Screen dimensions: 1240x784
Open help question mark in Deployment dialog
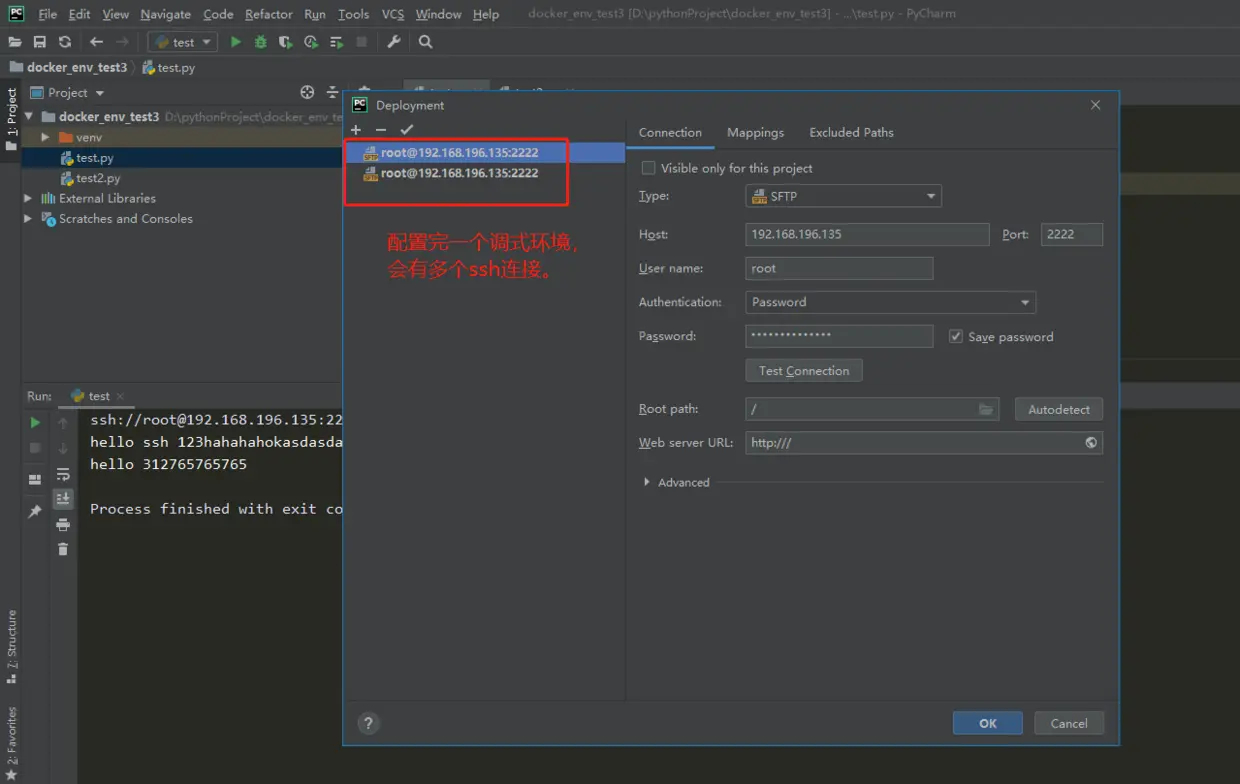(368, 723)
